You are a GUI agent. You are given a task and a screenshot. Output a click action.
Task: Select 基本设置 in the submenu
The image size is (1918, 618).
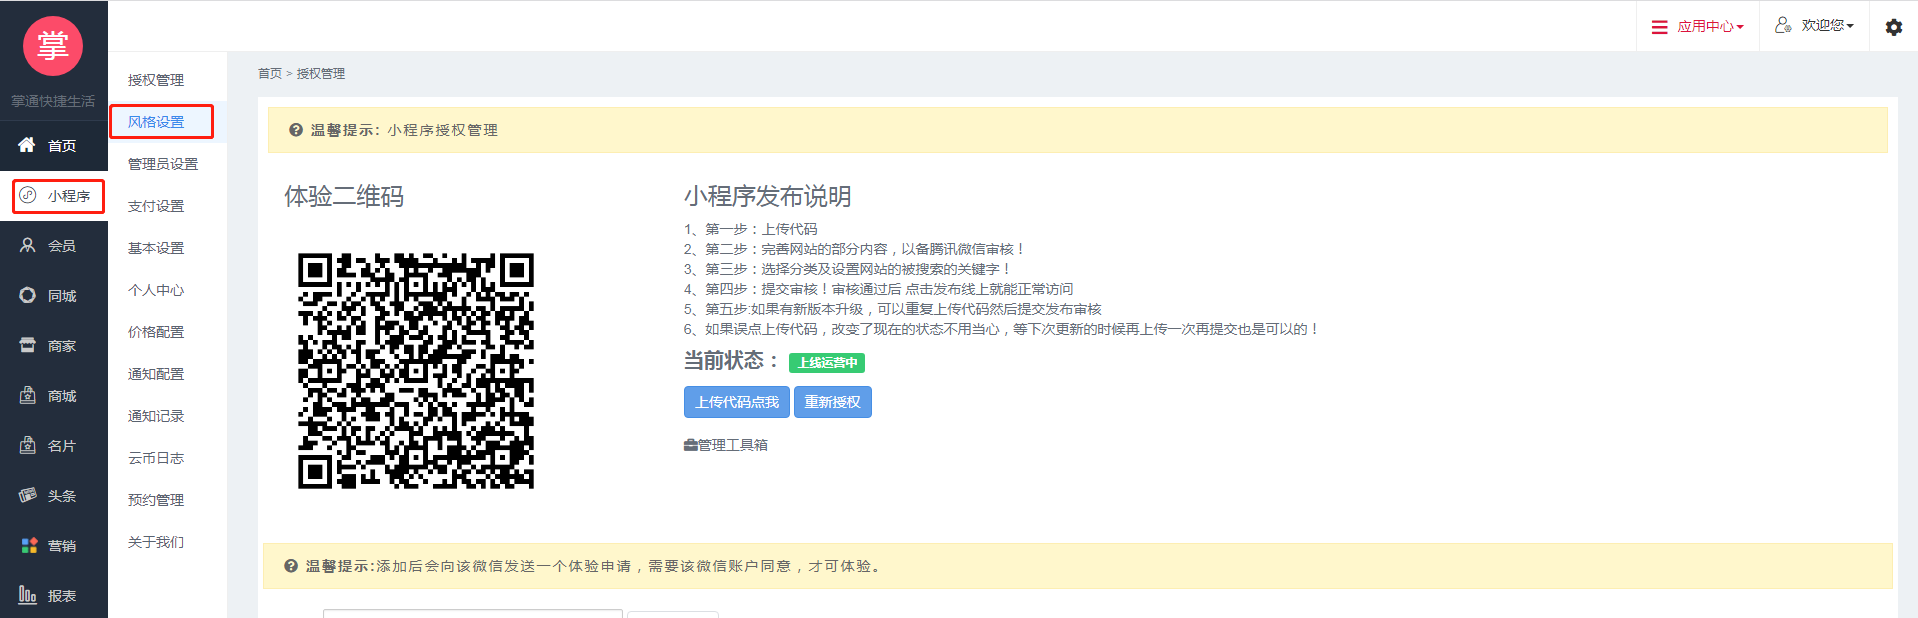[156, 248]
